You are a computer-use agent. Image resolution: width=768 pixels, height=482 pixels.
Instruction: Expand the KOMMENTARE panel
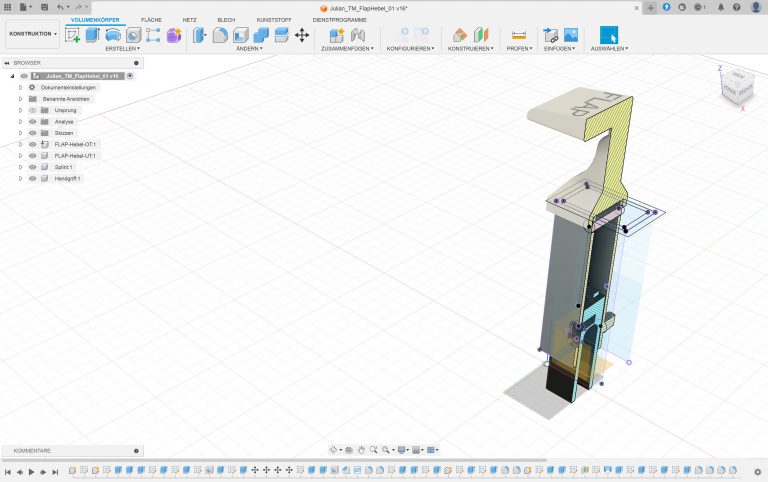136,451
